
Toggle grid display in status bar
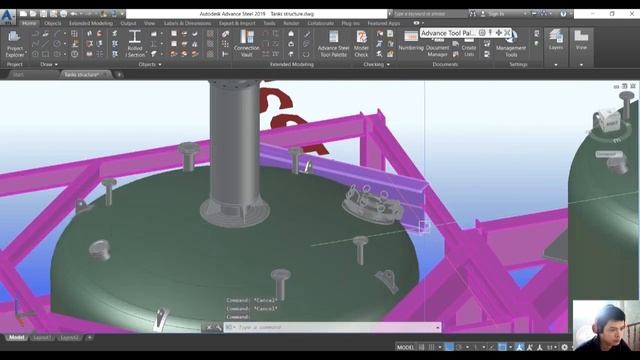coord(422,347)
